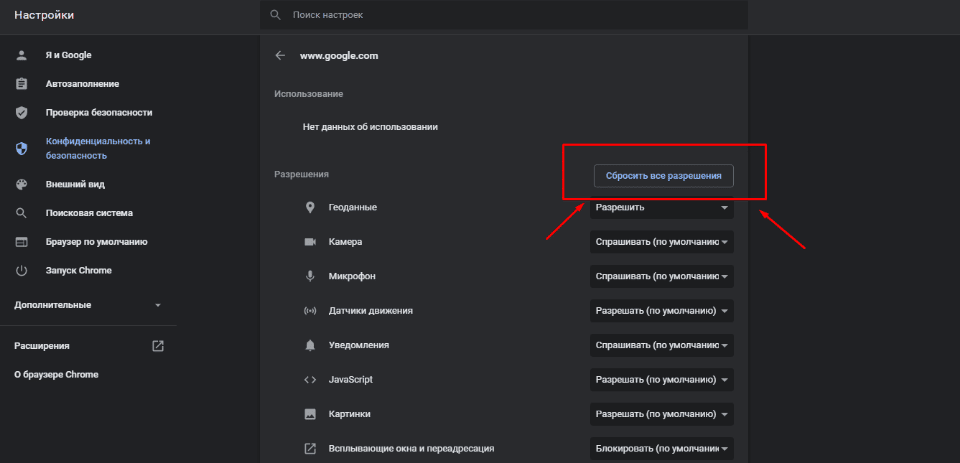Click the shield icon for Проверка безопасности

click(21, 113)
